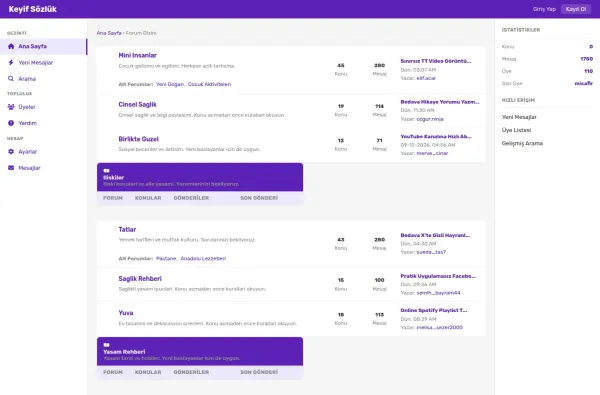Open the Iliskiler category heading
Screen dimensions: 600x395
point(113,178)
